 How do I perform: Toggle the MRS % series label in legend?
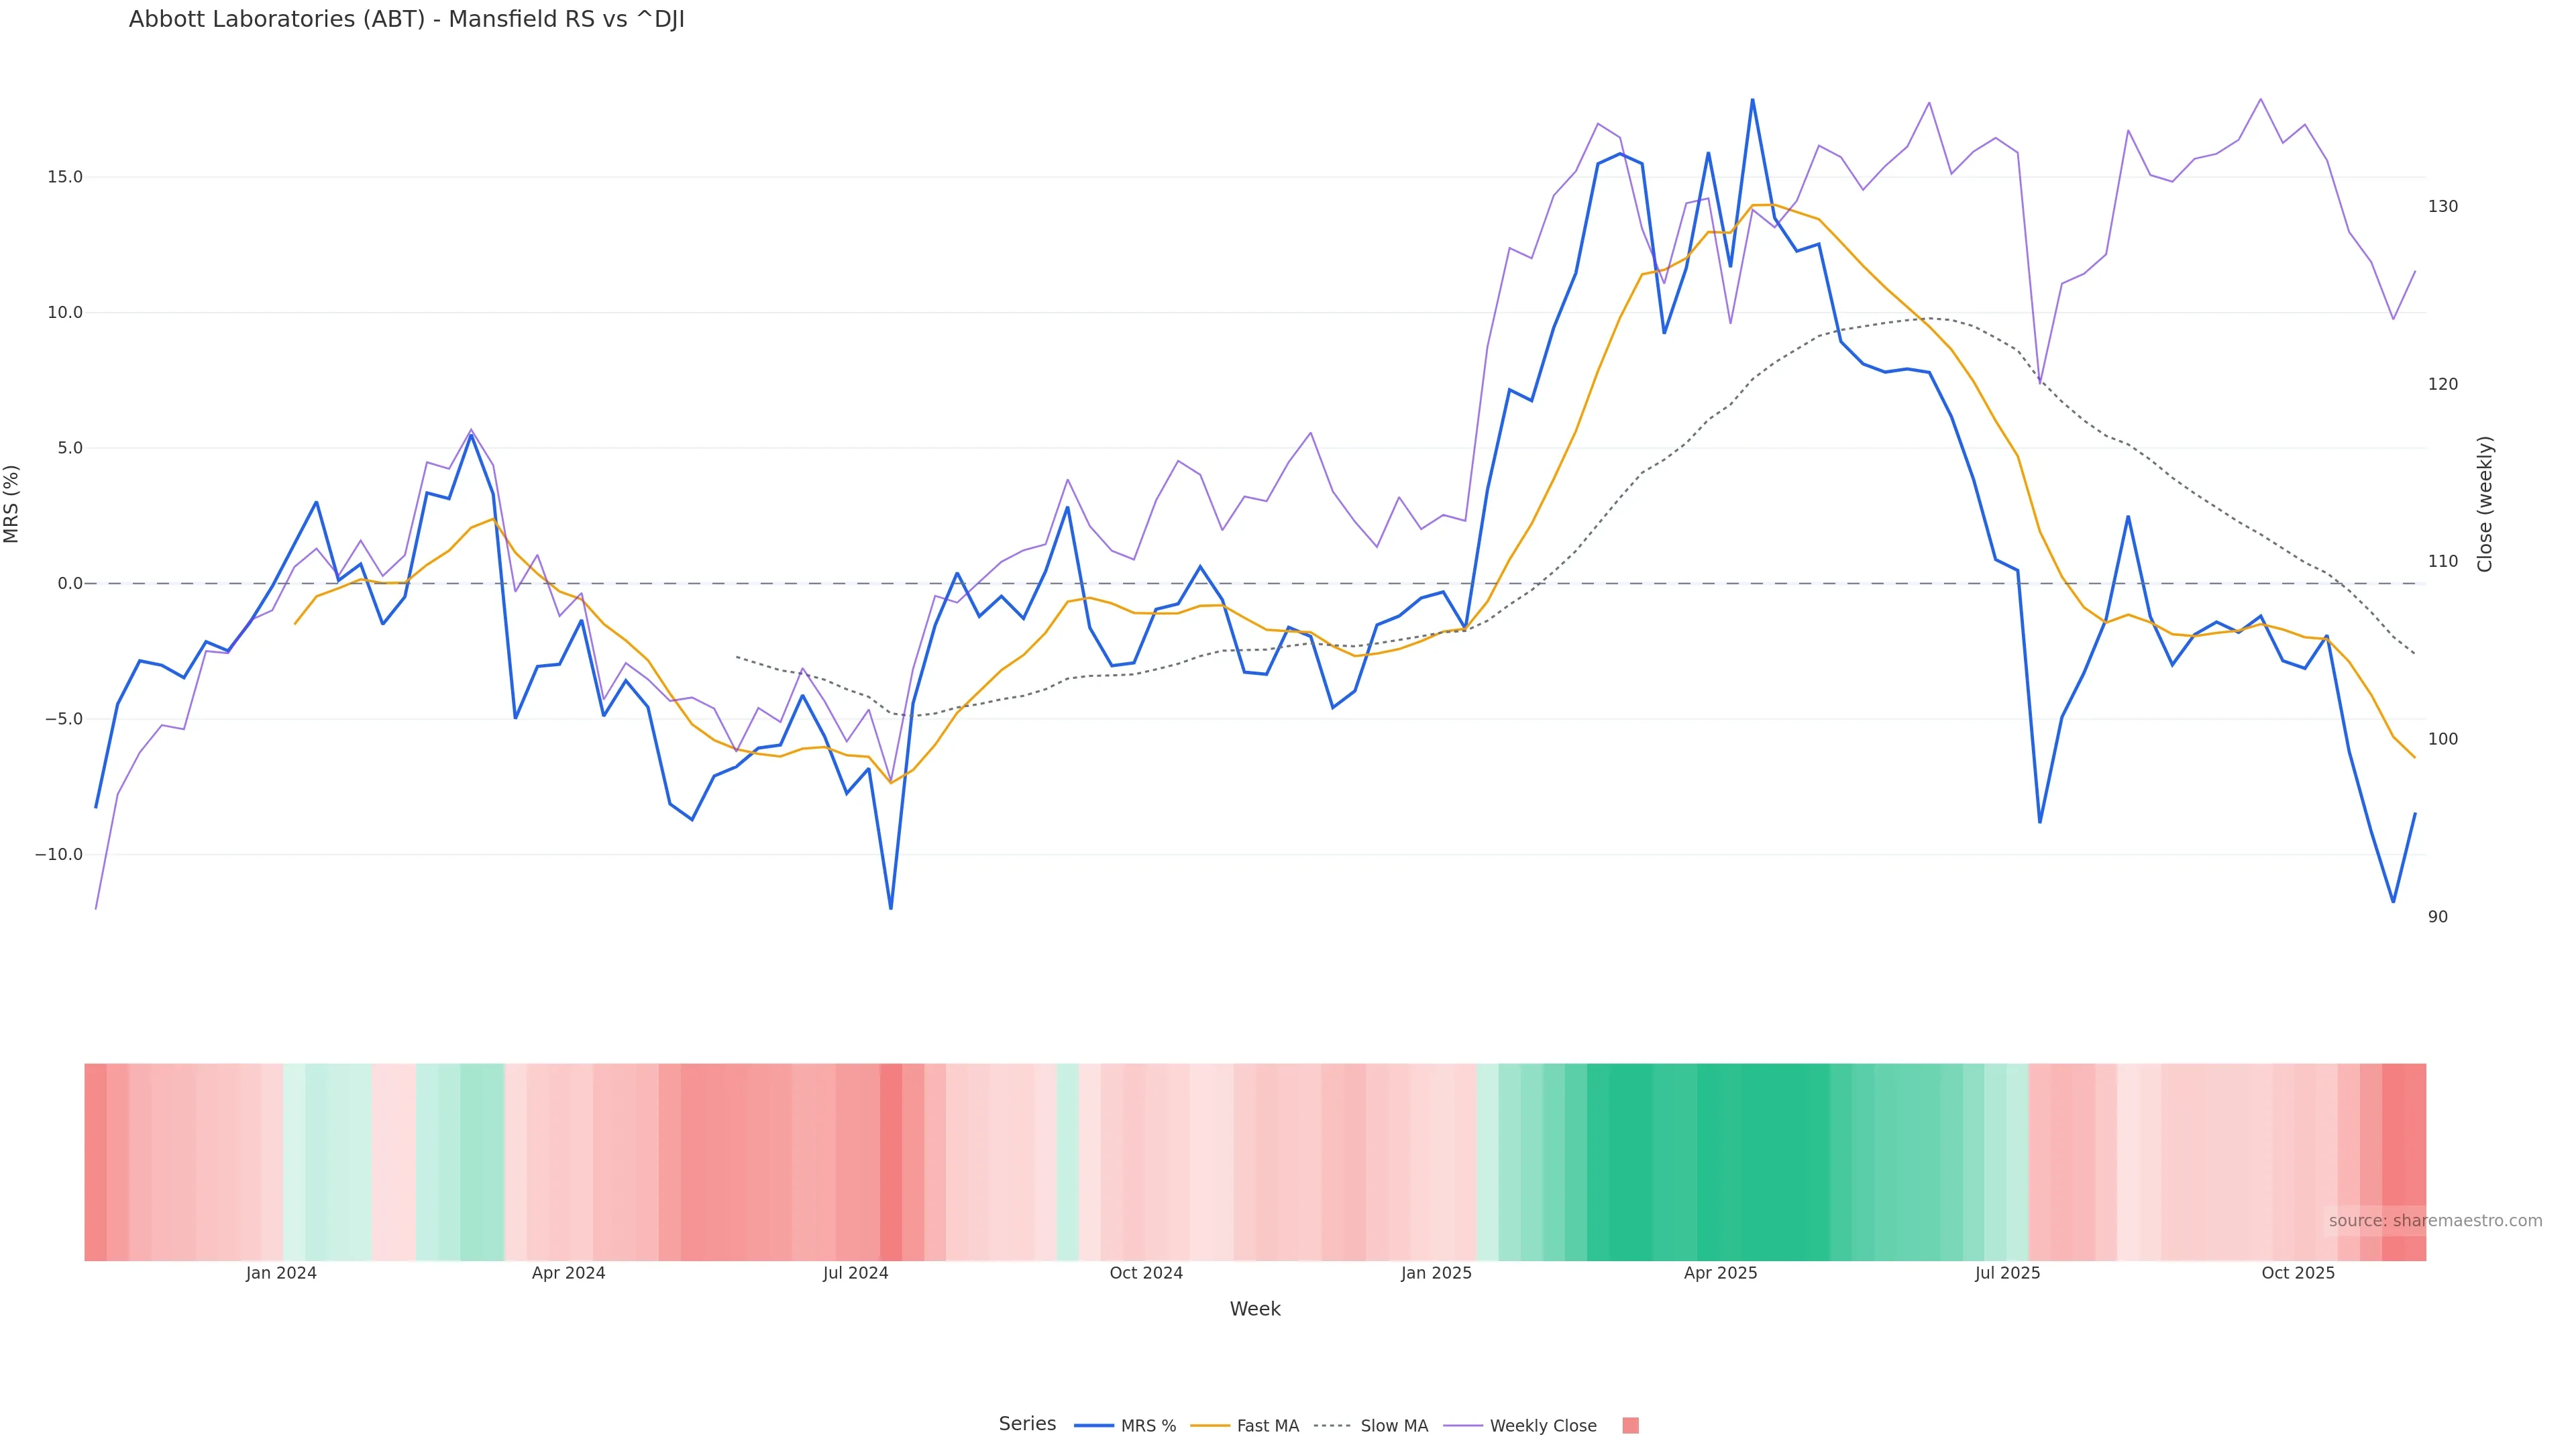[1148, 1426]
